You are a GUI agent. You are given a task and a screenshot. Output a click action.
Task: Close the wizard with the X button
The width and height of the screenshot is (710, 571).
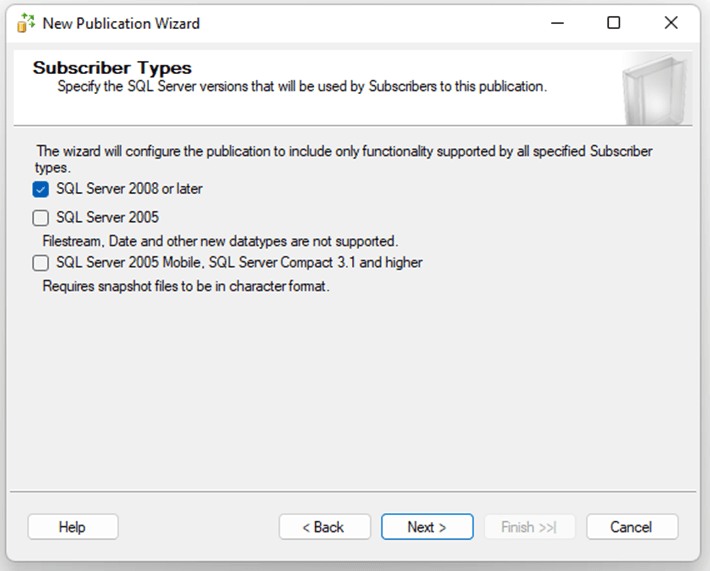tap(671, 23)
